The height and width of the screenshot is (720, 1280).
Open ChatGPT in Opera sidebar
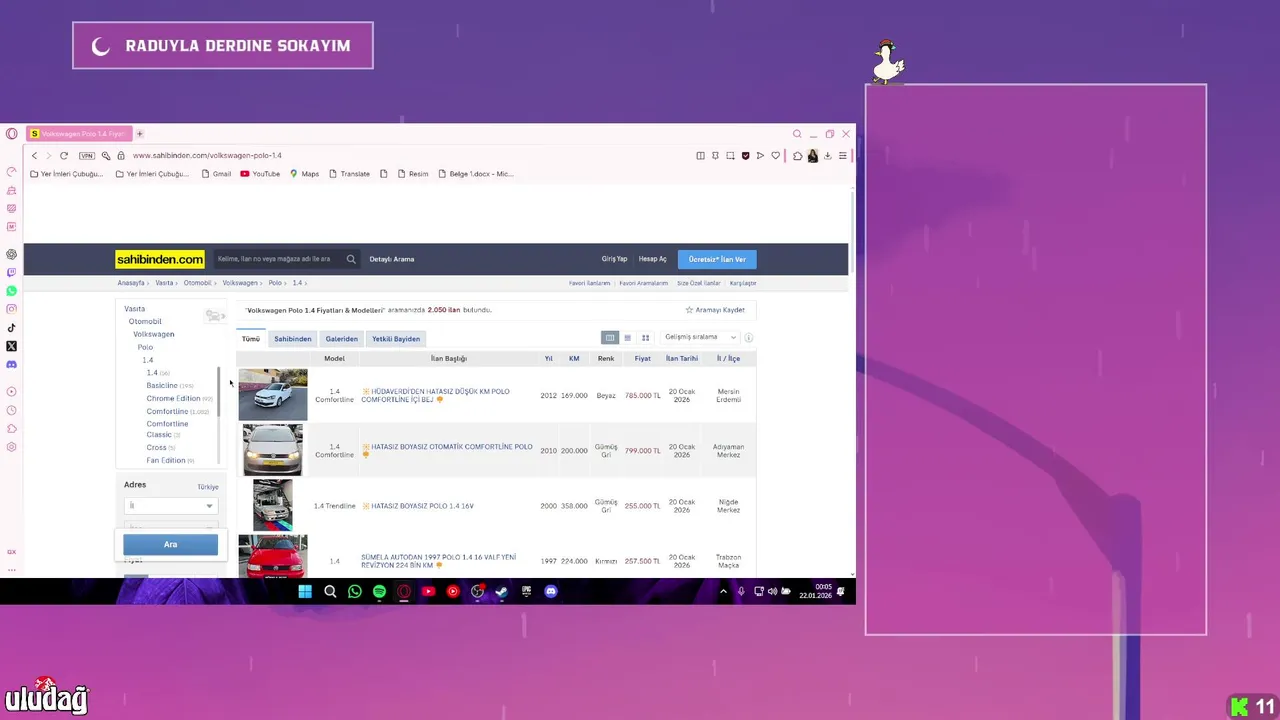pos(11,254)
